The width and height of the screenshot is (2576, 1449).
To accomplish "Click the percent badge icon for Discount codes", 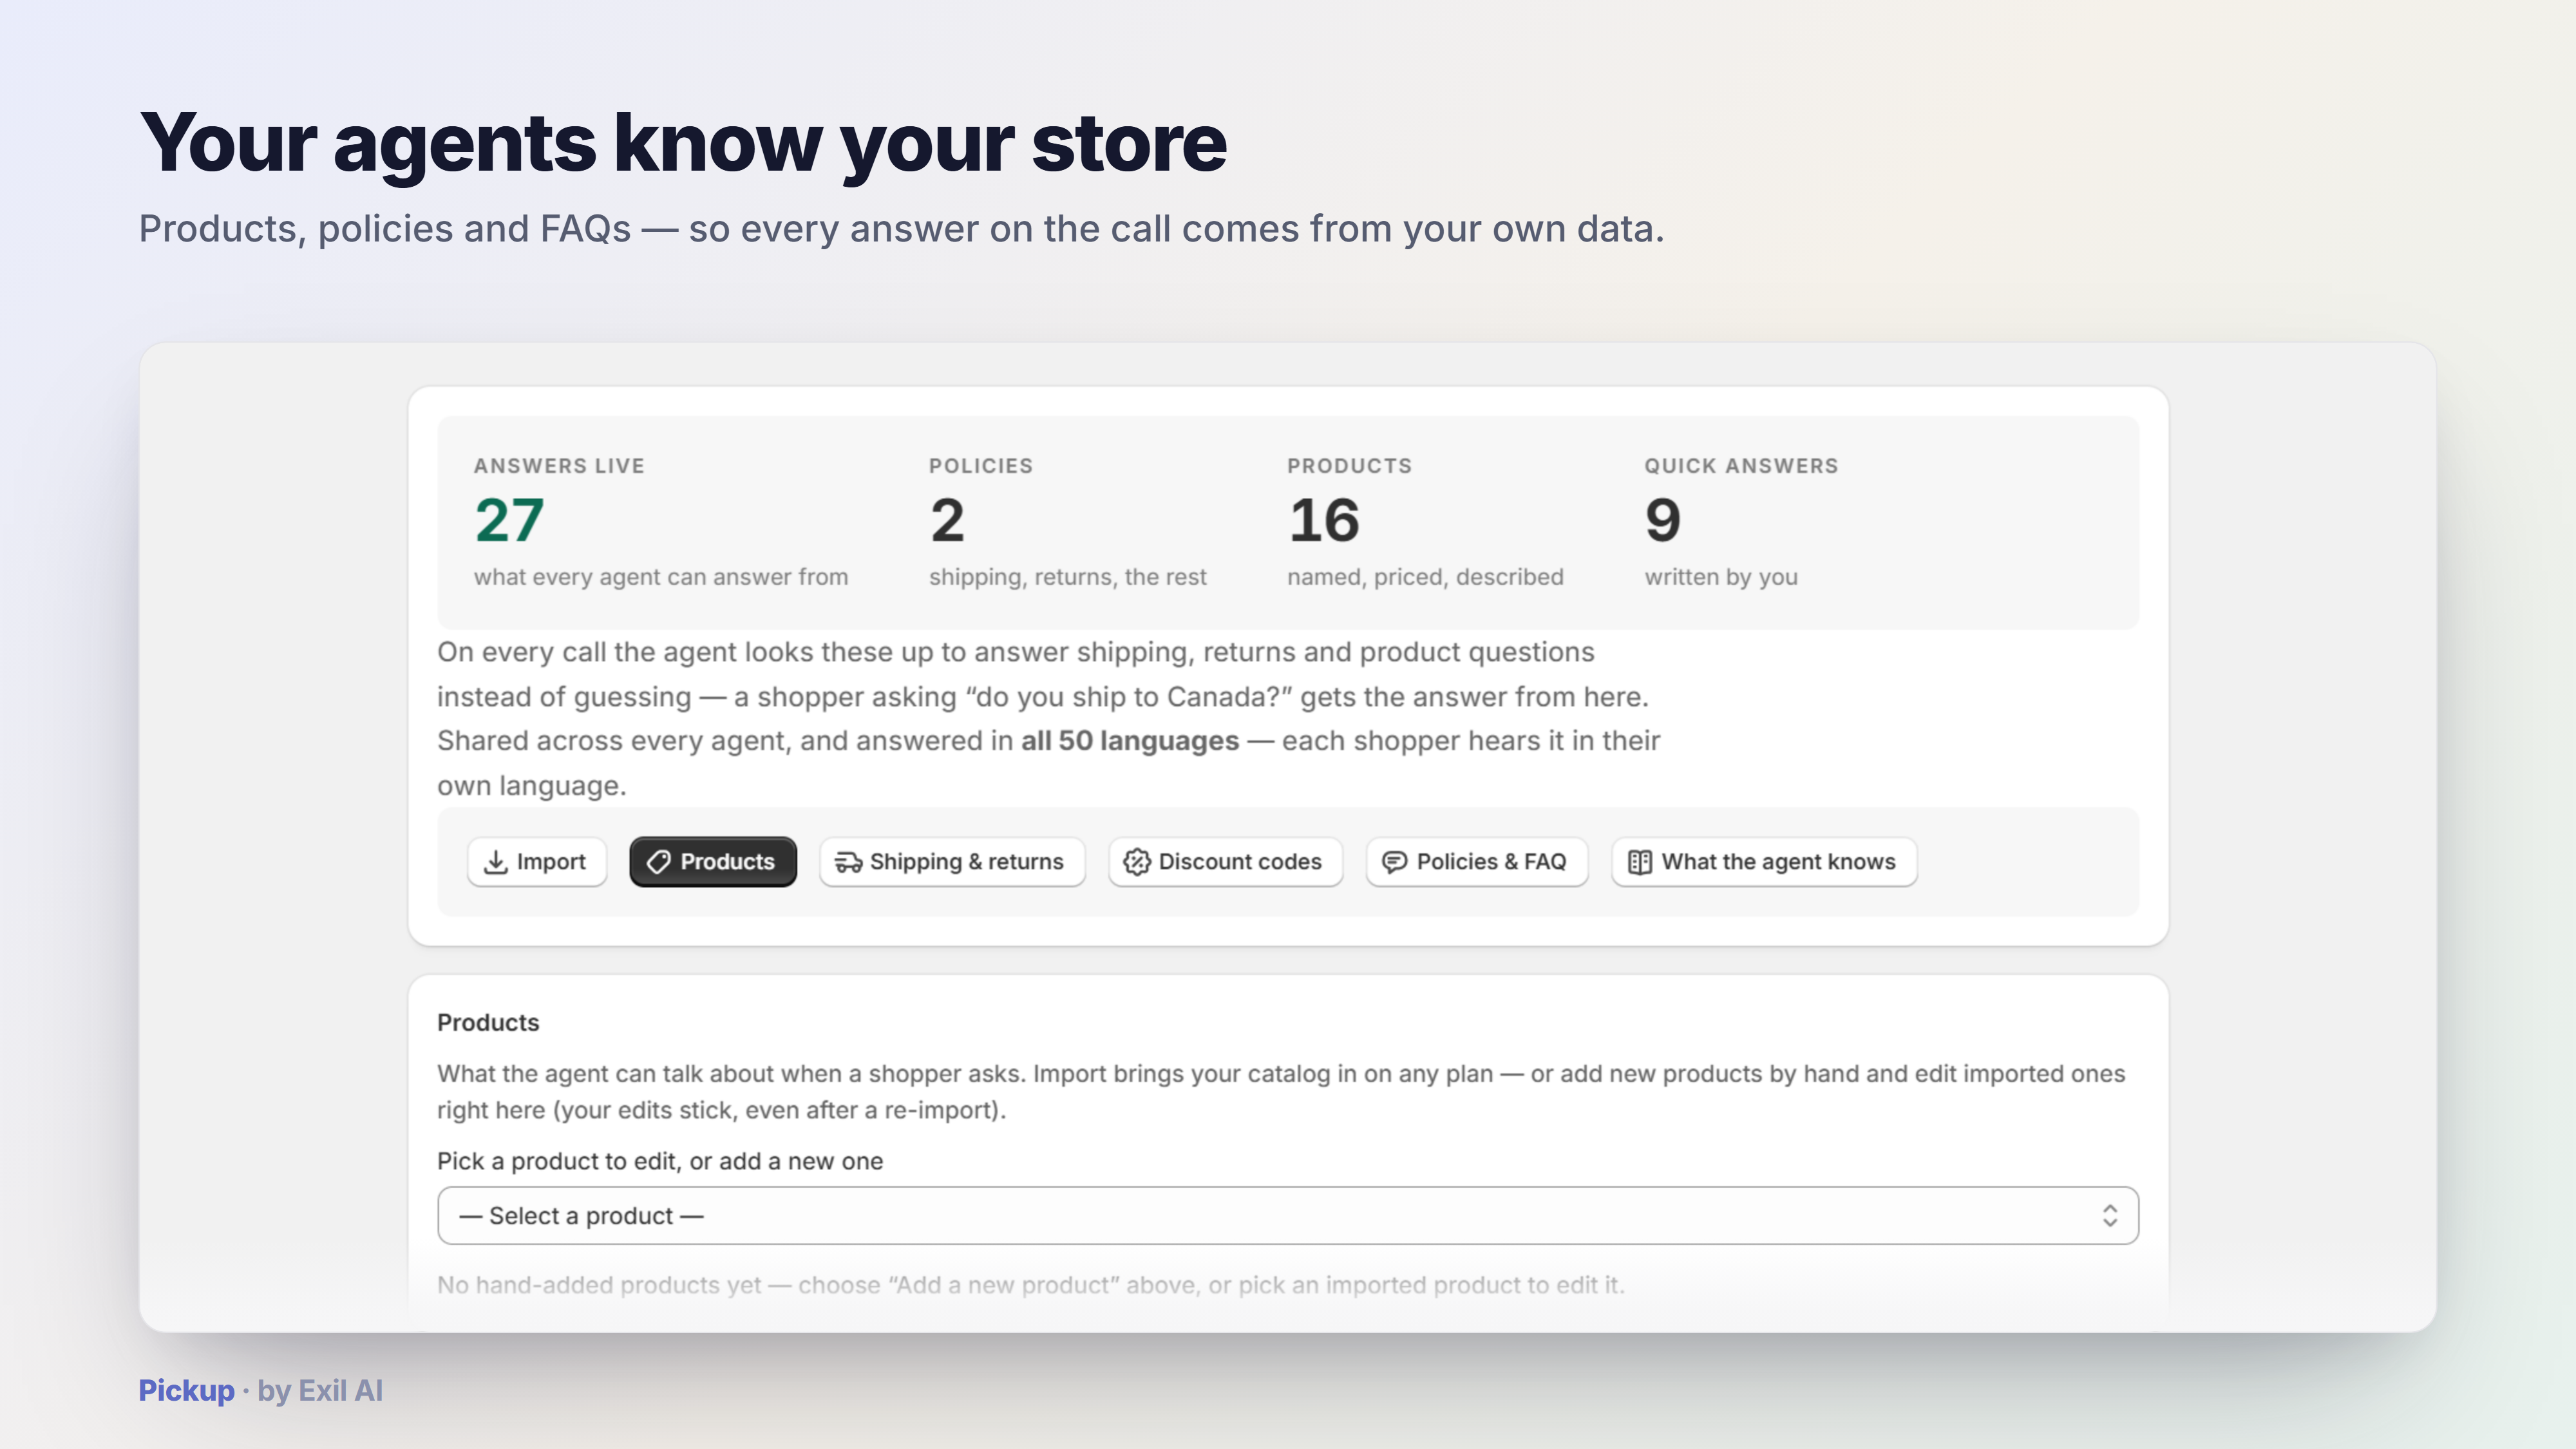I will point(1136,862).
